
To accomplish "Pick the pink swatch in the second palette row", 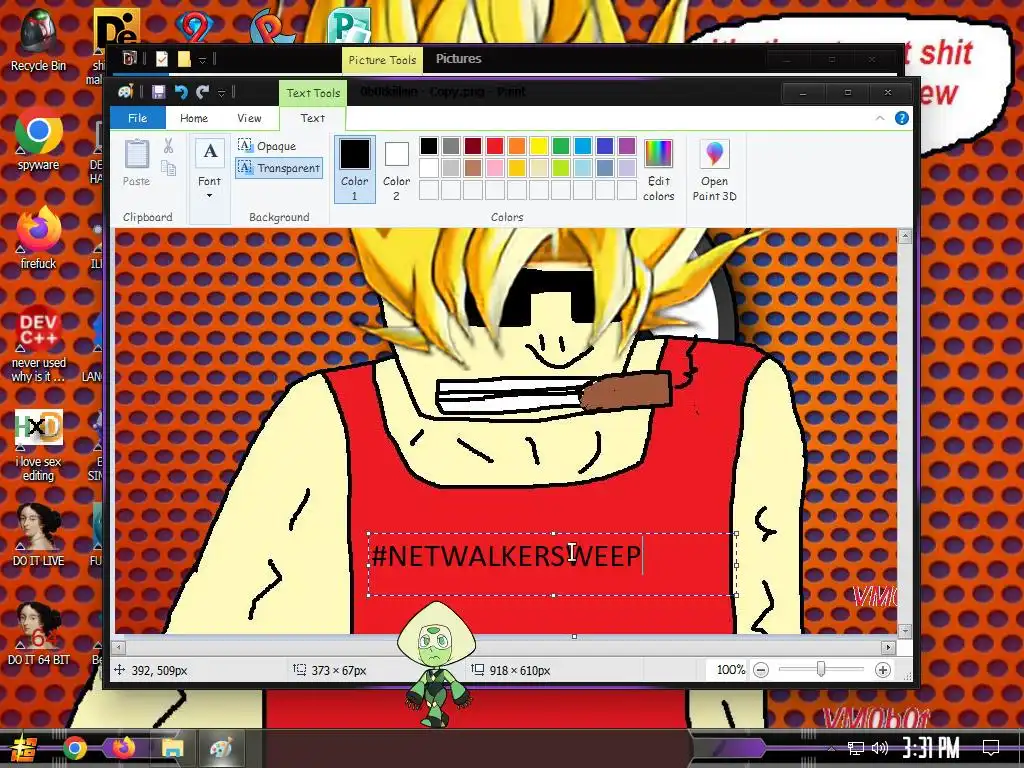I will pyautogui.click(x=494, y=168).
